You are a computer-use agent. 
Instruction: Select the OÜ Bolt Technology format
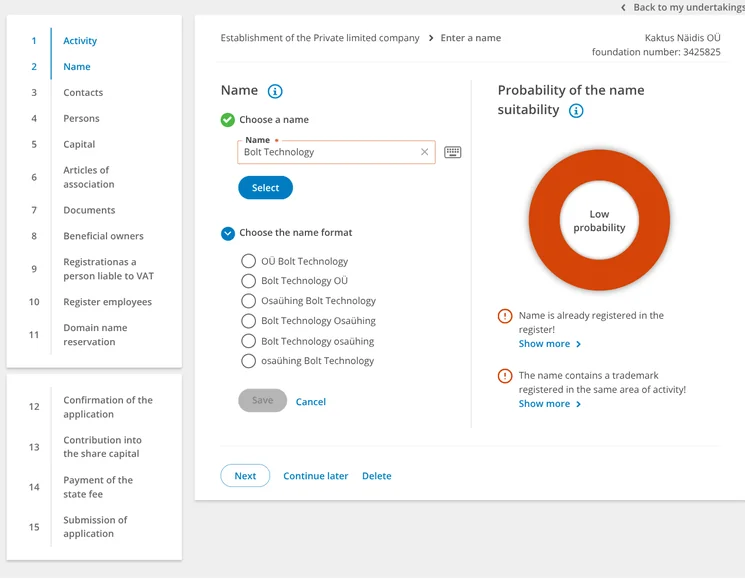248,261
